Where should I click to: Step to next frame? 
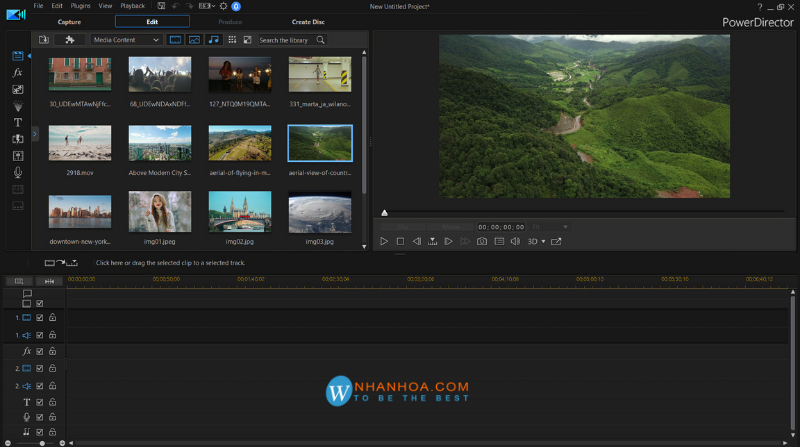point(448,241)
